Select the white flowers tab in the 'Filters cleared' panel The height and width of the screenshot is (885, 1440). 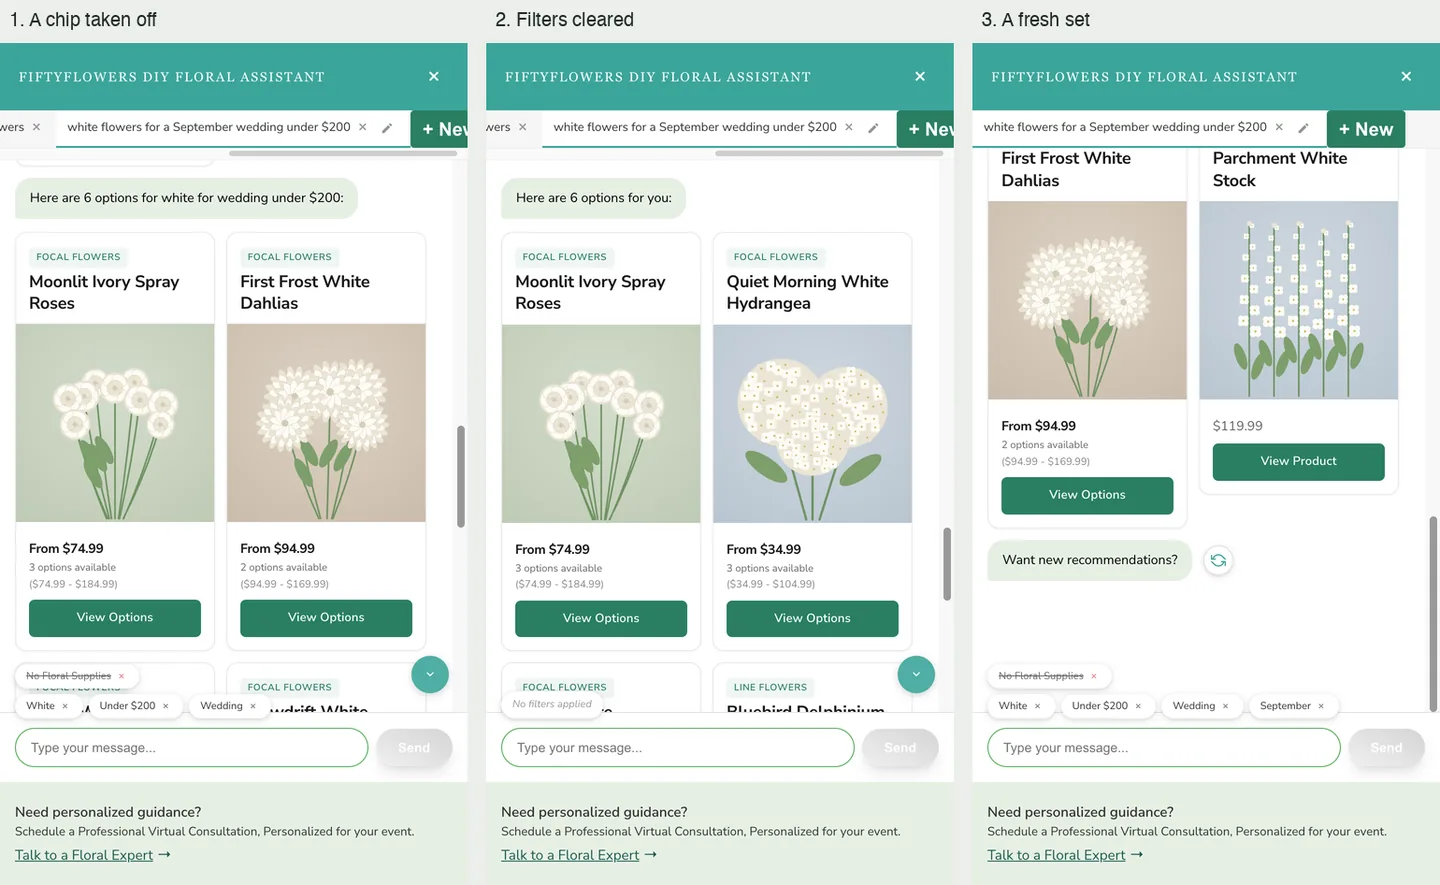pos(695,127)
